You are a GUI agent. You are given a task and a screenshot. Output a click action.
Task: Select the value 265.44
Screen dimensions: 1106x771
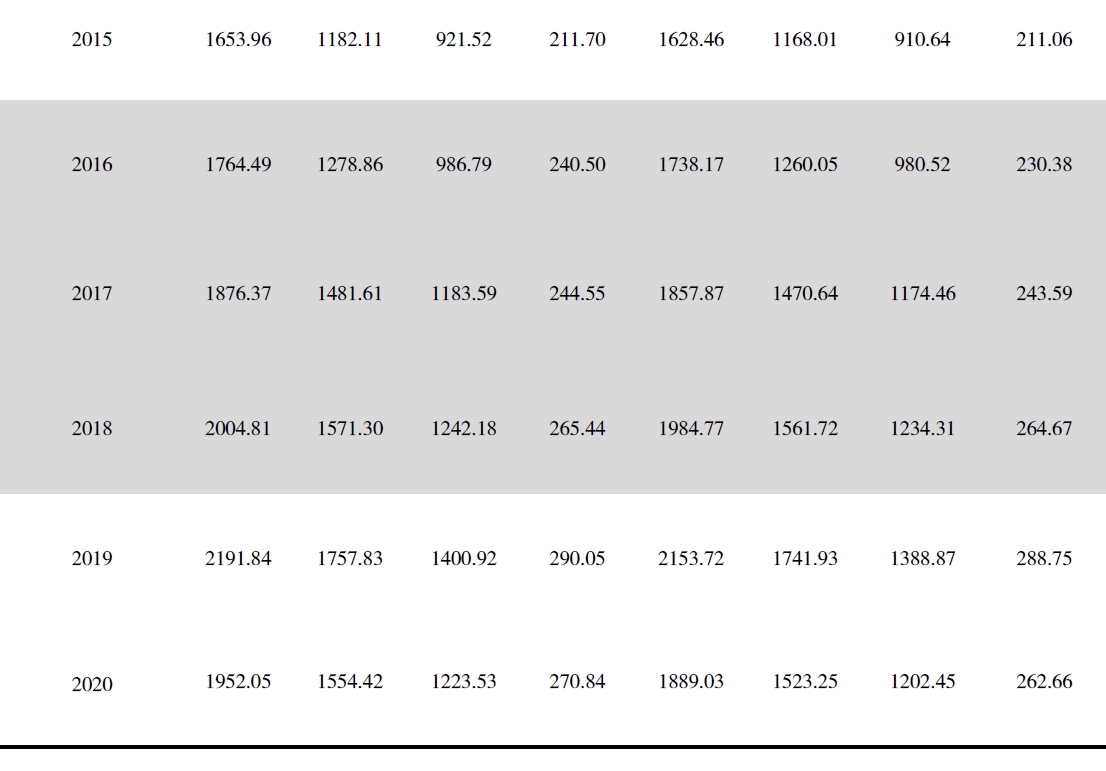coord(577,428)
